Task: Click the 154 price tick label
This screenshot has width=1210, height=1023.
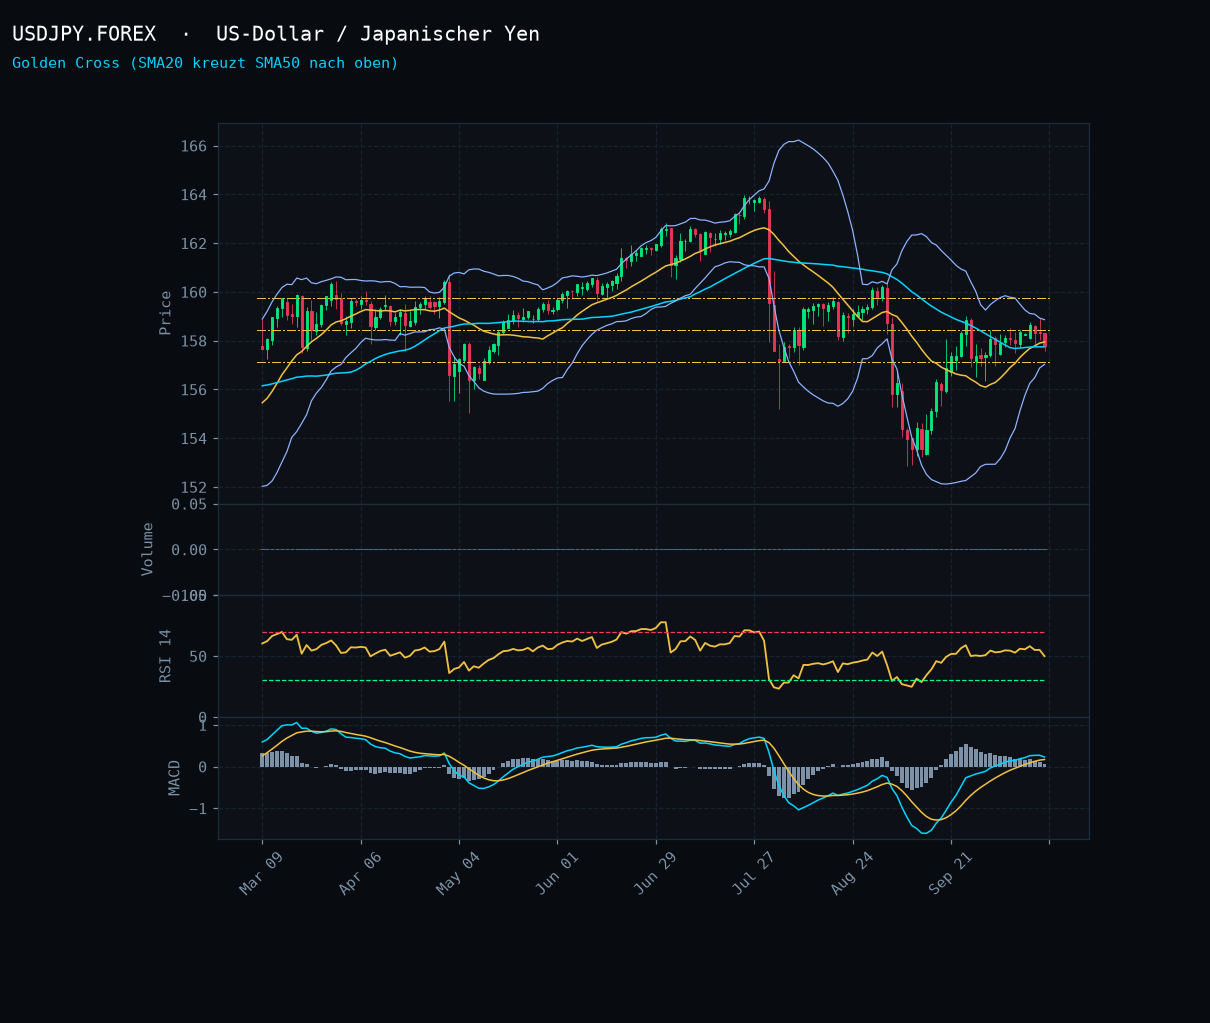Action: 194,439
